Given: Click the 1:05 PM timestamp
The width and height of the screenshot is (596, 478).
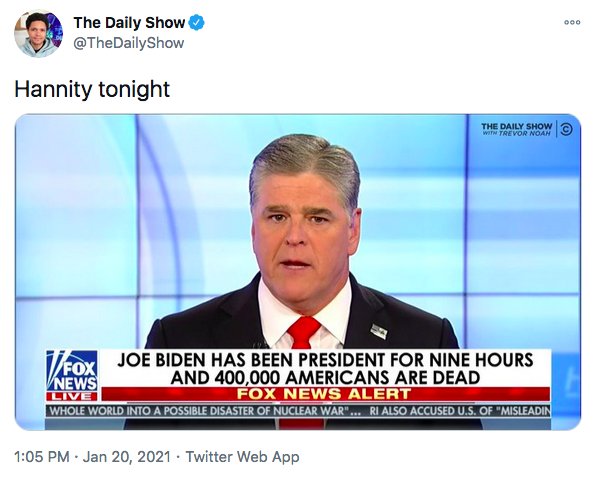Looking at the screenshot, I should coord(42,456).
